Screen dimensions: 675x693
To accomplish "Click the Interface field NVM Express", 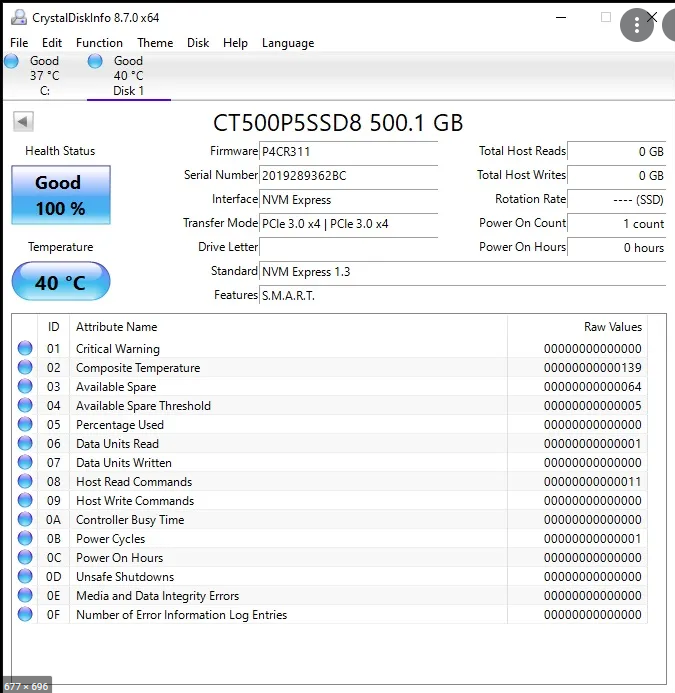I will 348,200.
